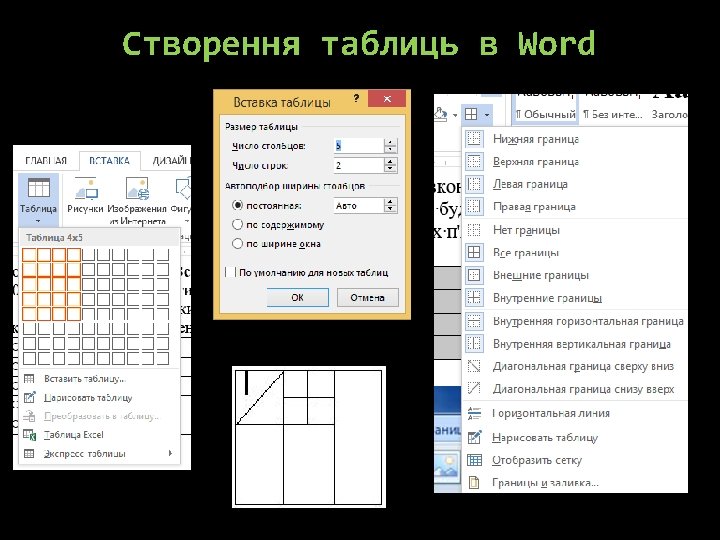Click the OK button in dialog

(298, 297)
